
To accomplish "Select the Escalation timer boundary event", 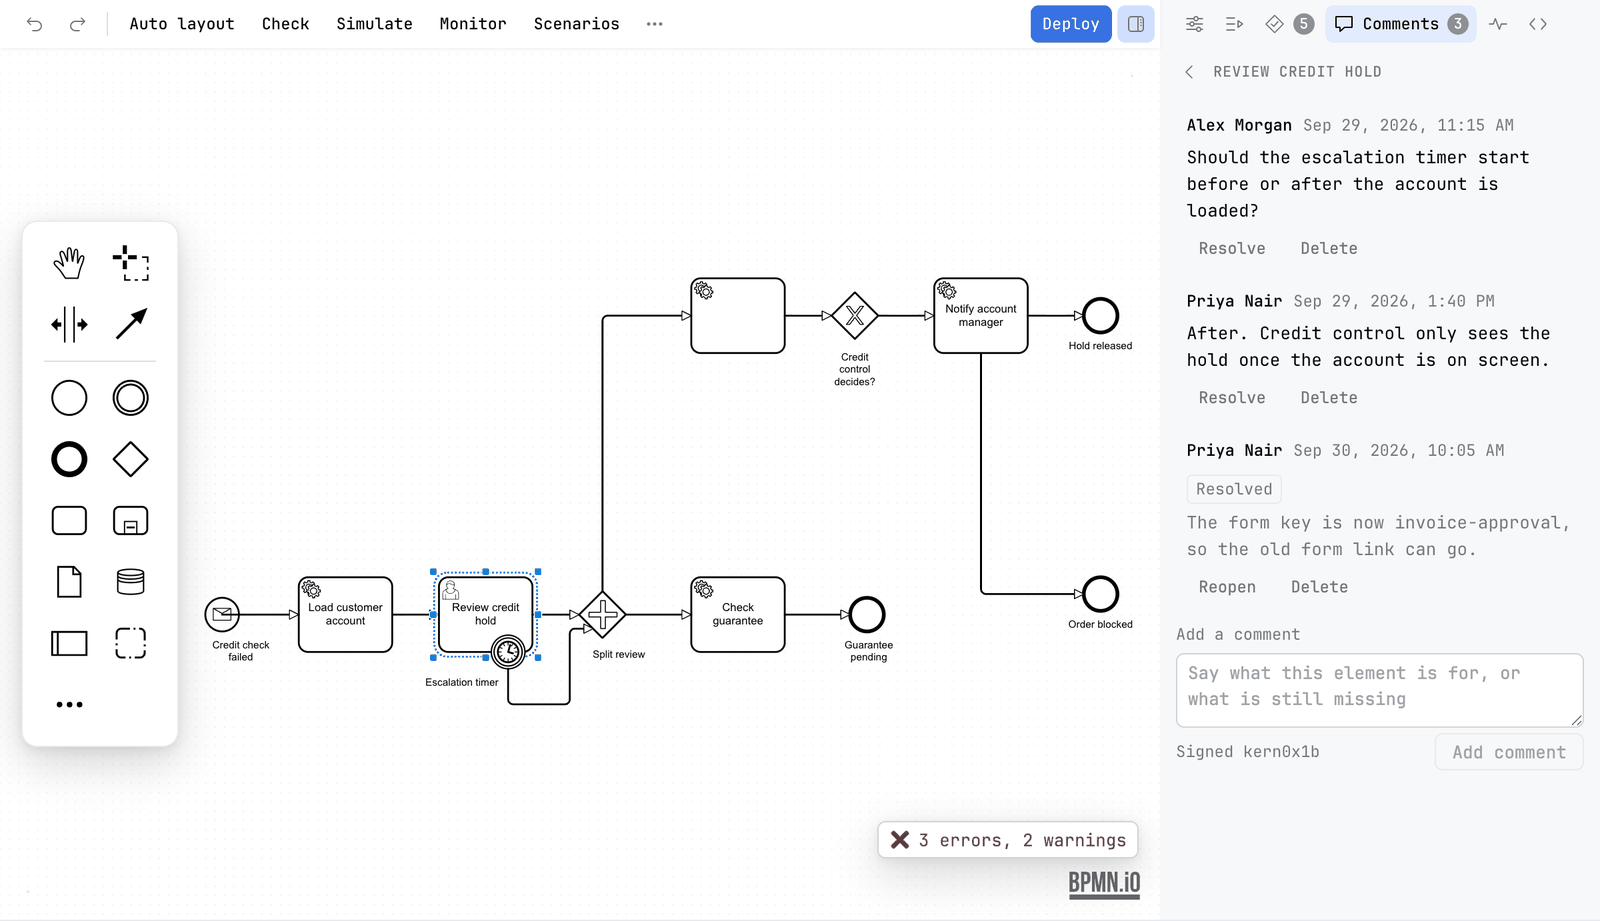I will point(508,652).
